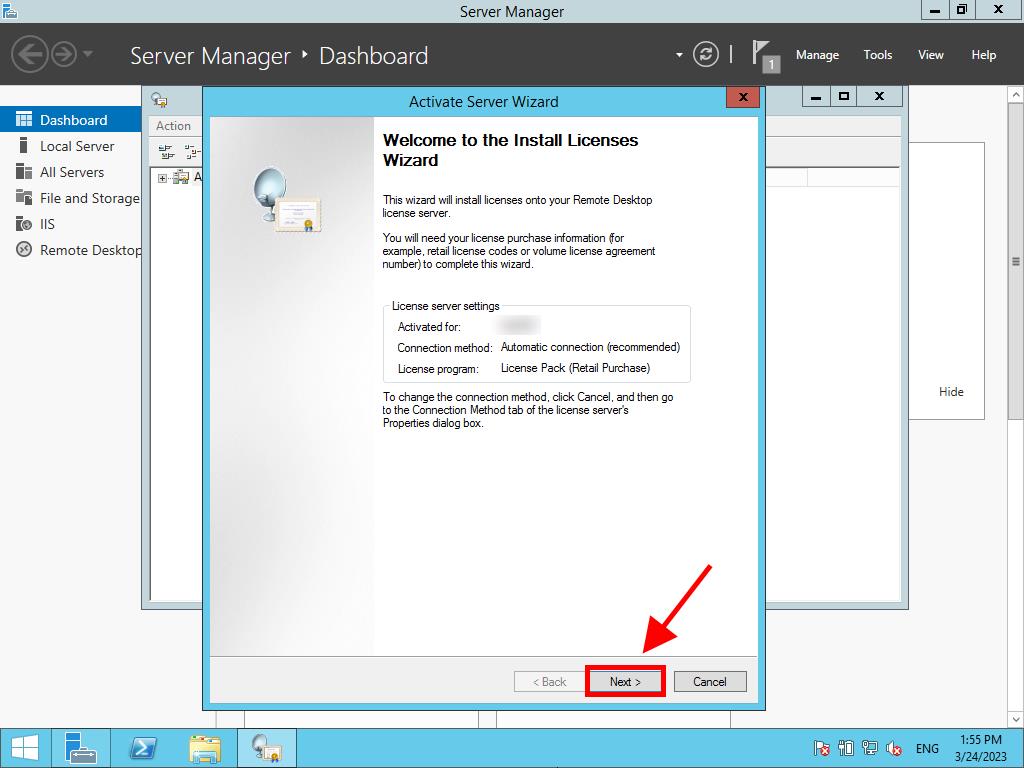Screen dimensions: 1024x768
Task: Open File and Storage Services in the sidebar
Action: click(x=71, y=198)
